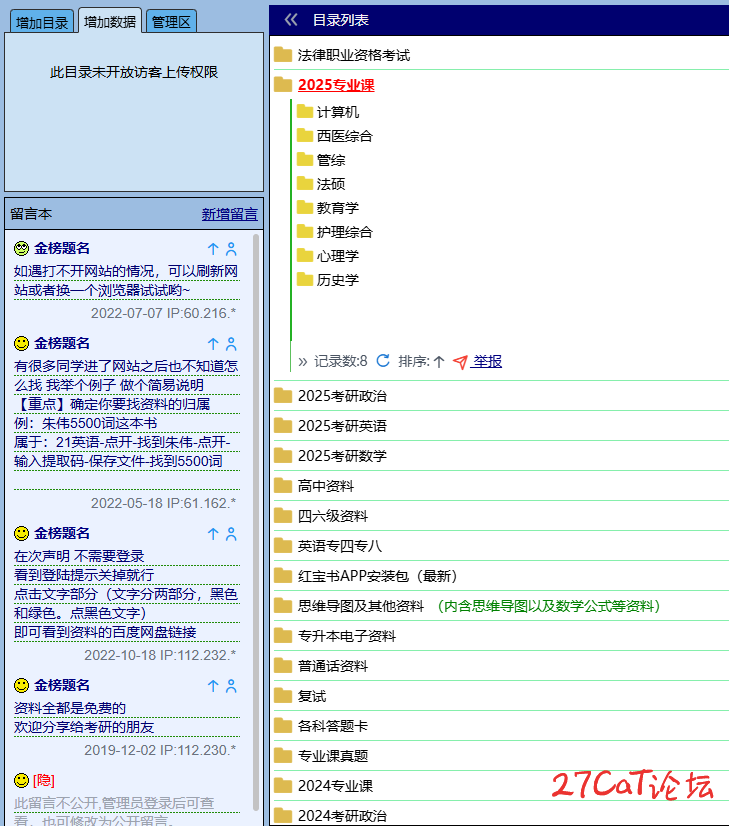
Task: Click folder icon beside 2025专业课
Action: pyautogui.click(x=283, y=85)
